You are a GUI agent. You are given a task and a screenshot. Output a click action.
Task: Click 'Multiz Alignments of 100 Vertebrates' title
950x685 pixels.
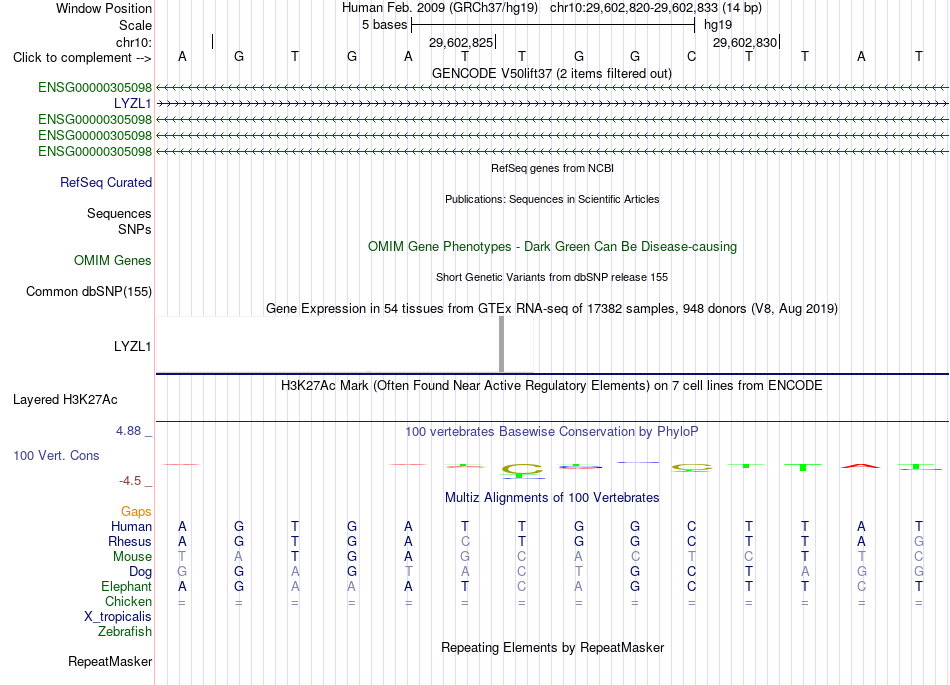(x=552, y=498)
